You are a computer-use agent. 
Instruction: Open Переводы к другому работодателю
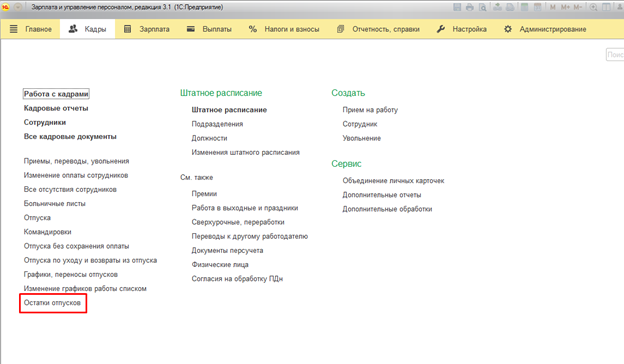coord(250,236)
